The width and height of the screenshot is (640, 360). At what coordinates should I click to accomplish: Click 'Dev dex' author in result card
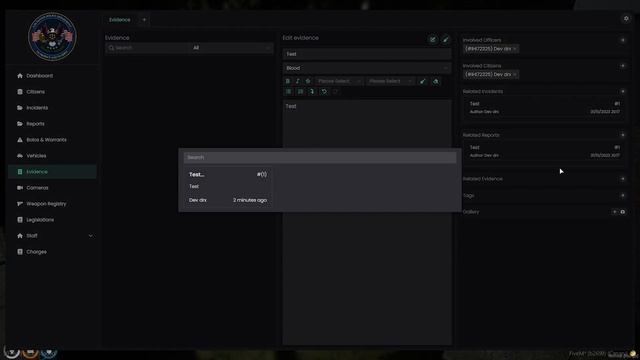[x=198, y=200]
